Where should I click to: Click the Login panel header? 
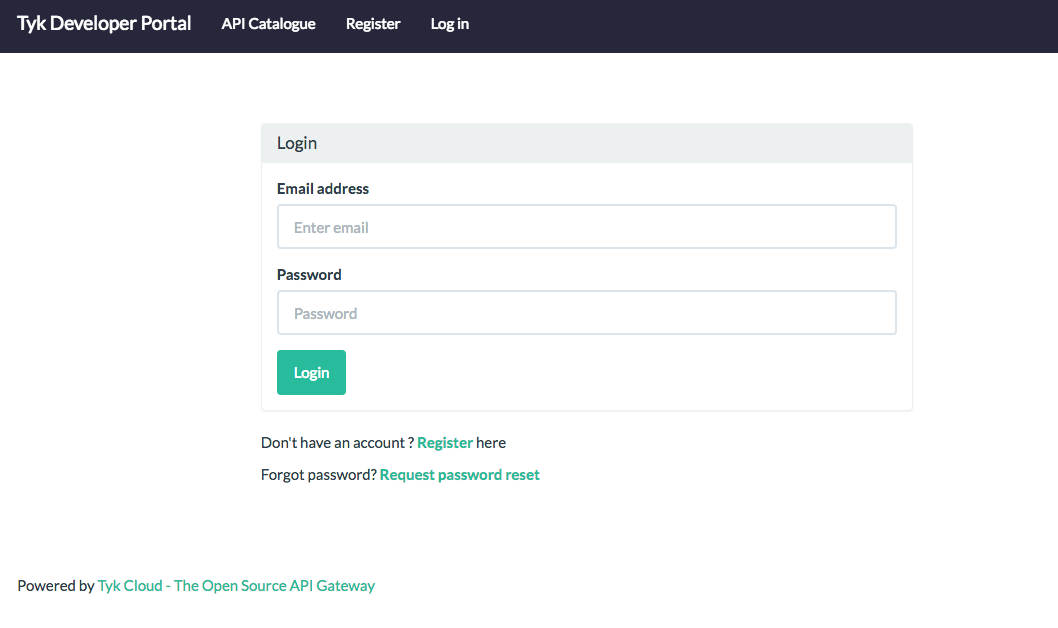(297, 143)
